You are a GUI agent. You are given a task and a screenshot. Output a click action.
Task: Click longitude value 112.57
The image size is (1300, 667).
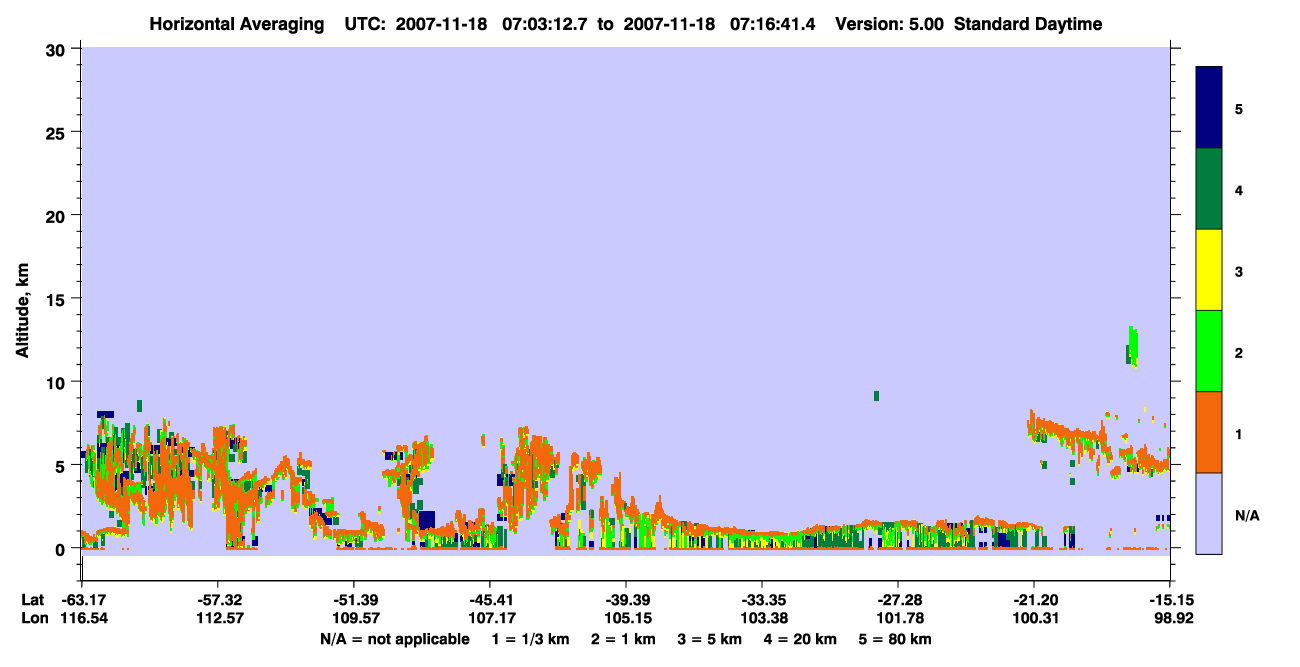(x=219, y=618)
